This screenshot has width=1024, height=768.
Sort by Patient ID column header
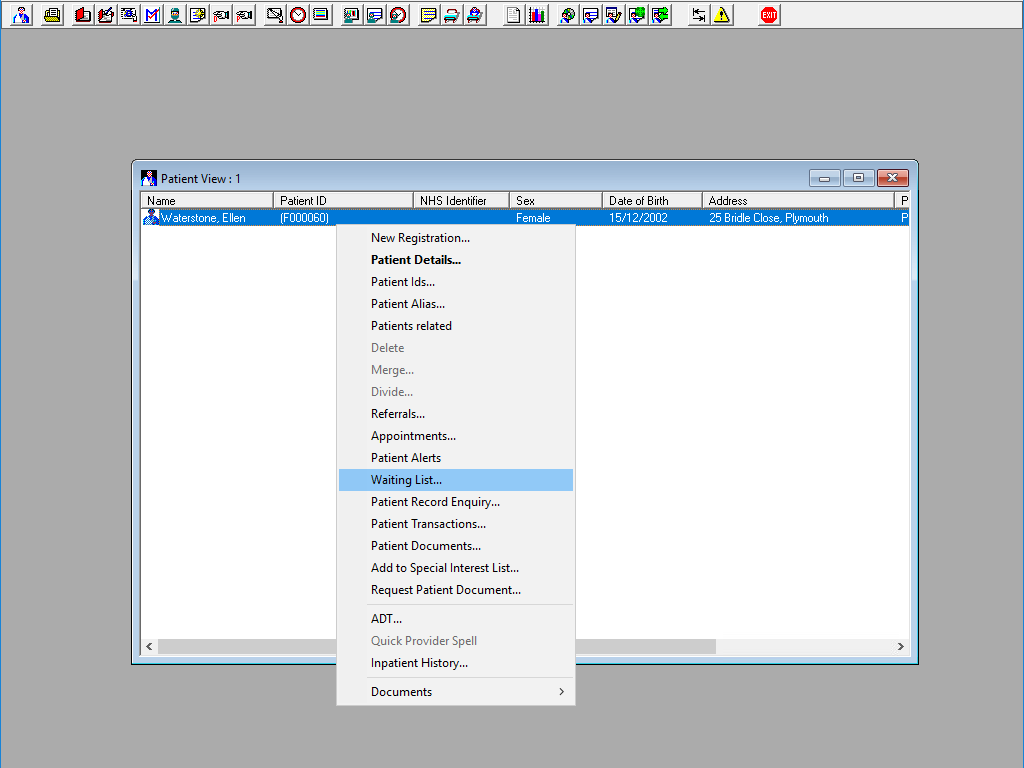pos(344,200)
